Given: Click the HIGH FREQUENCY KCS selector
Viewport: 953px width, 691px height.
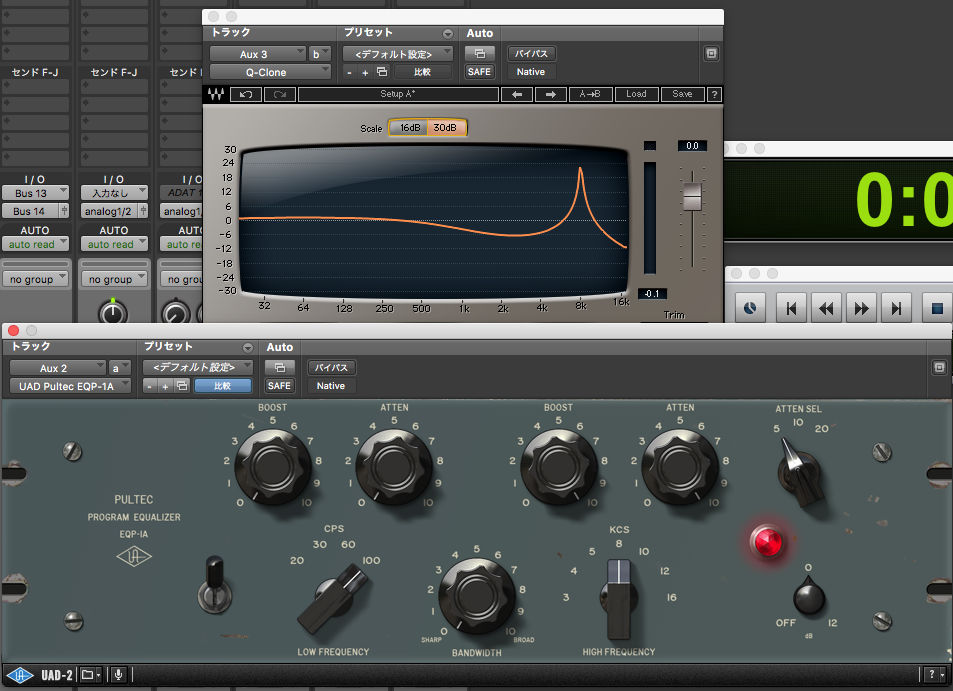Looking at the screenshot, I should (619, 599).
